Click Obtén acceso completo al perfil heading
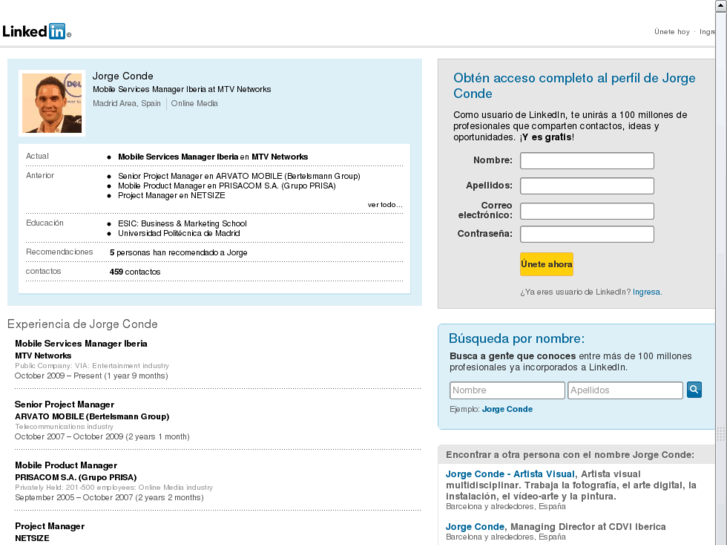The height and width of the screenshot is (545, 727). coord(574,85)
